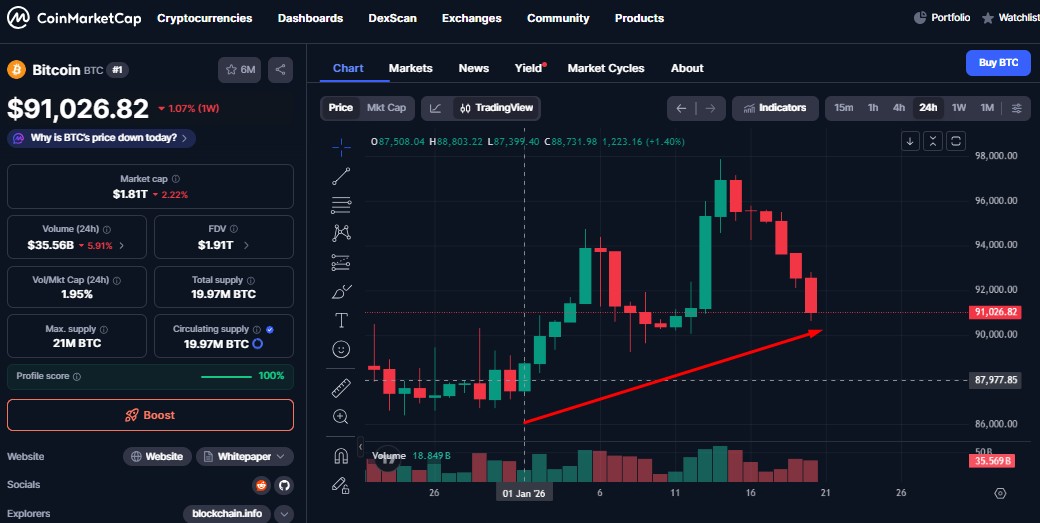Open the Community menu

(558, 19)
